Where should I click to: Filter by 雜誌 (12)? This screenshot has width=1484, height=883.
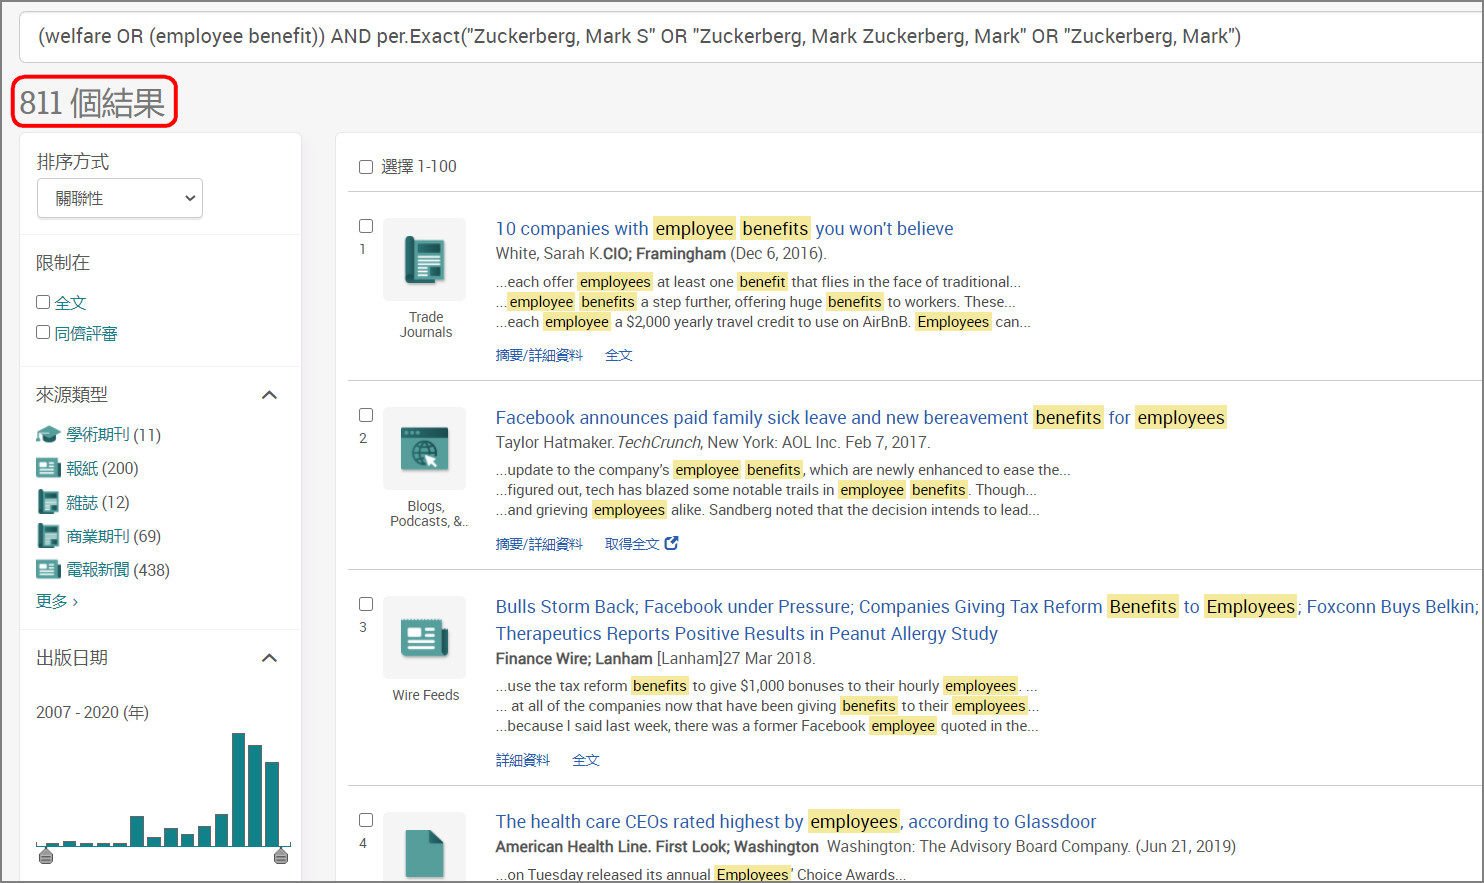(98, 502)
